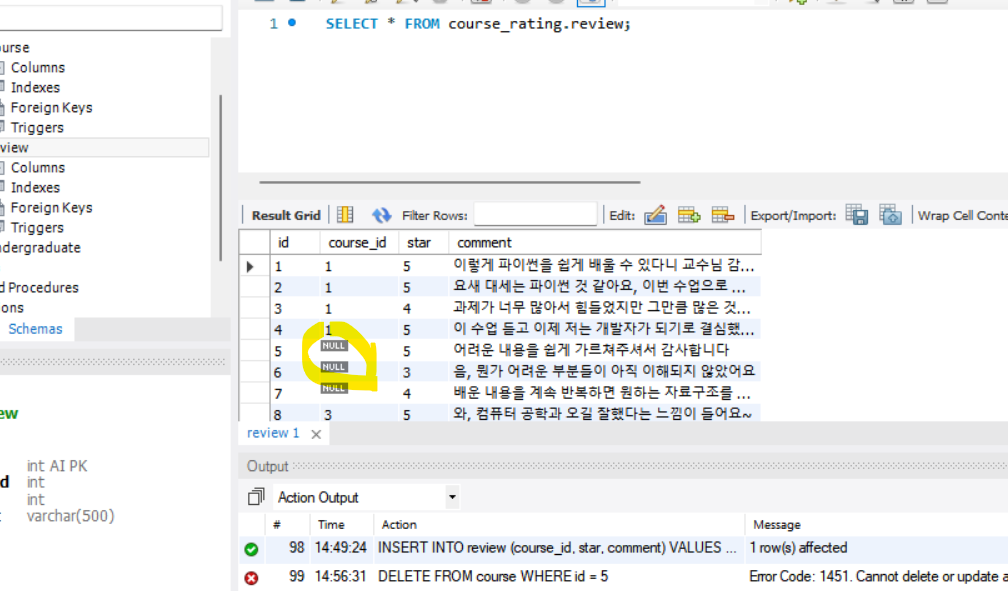Click Message column header in output panel
Image resolution: width=1008 pixels, height=591 pixels.
pos(777,525)
